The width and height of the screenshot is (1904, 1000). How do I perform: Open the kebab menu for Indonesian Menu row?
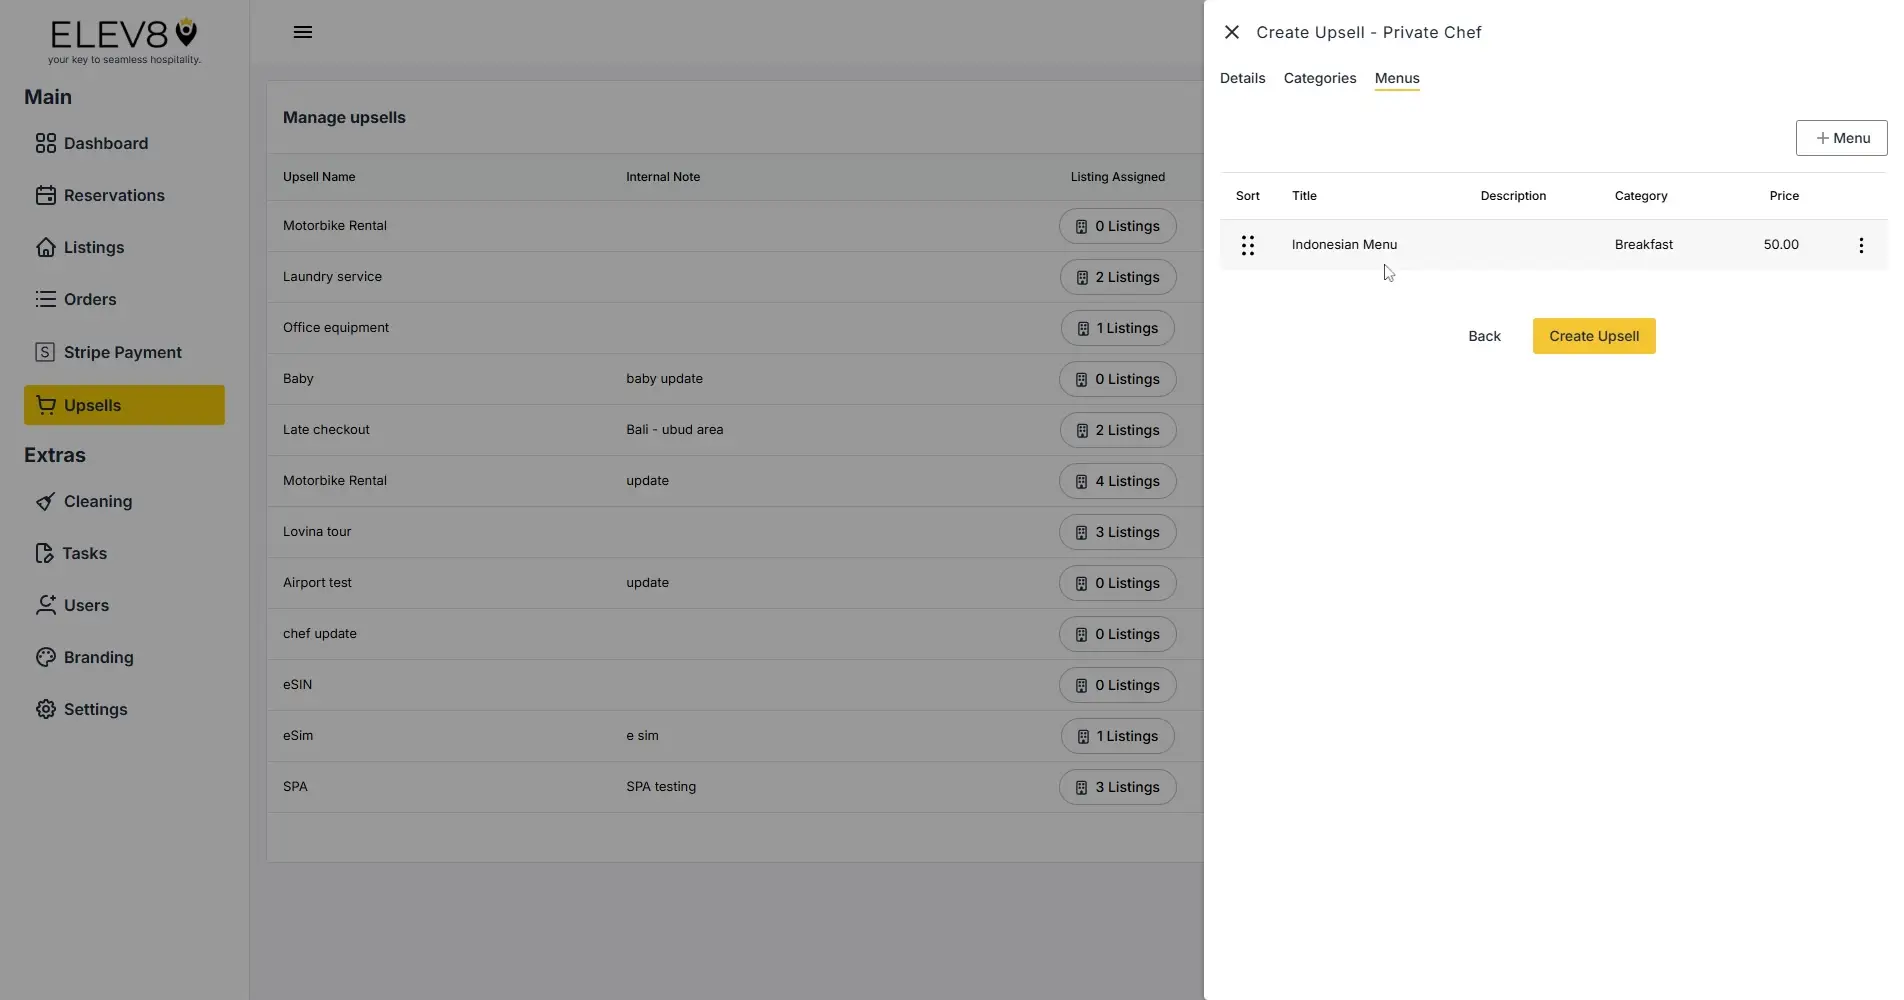coord(1861,244)
